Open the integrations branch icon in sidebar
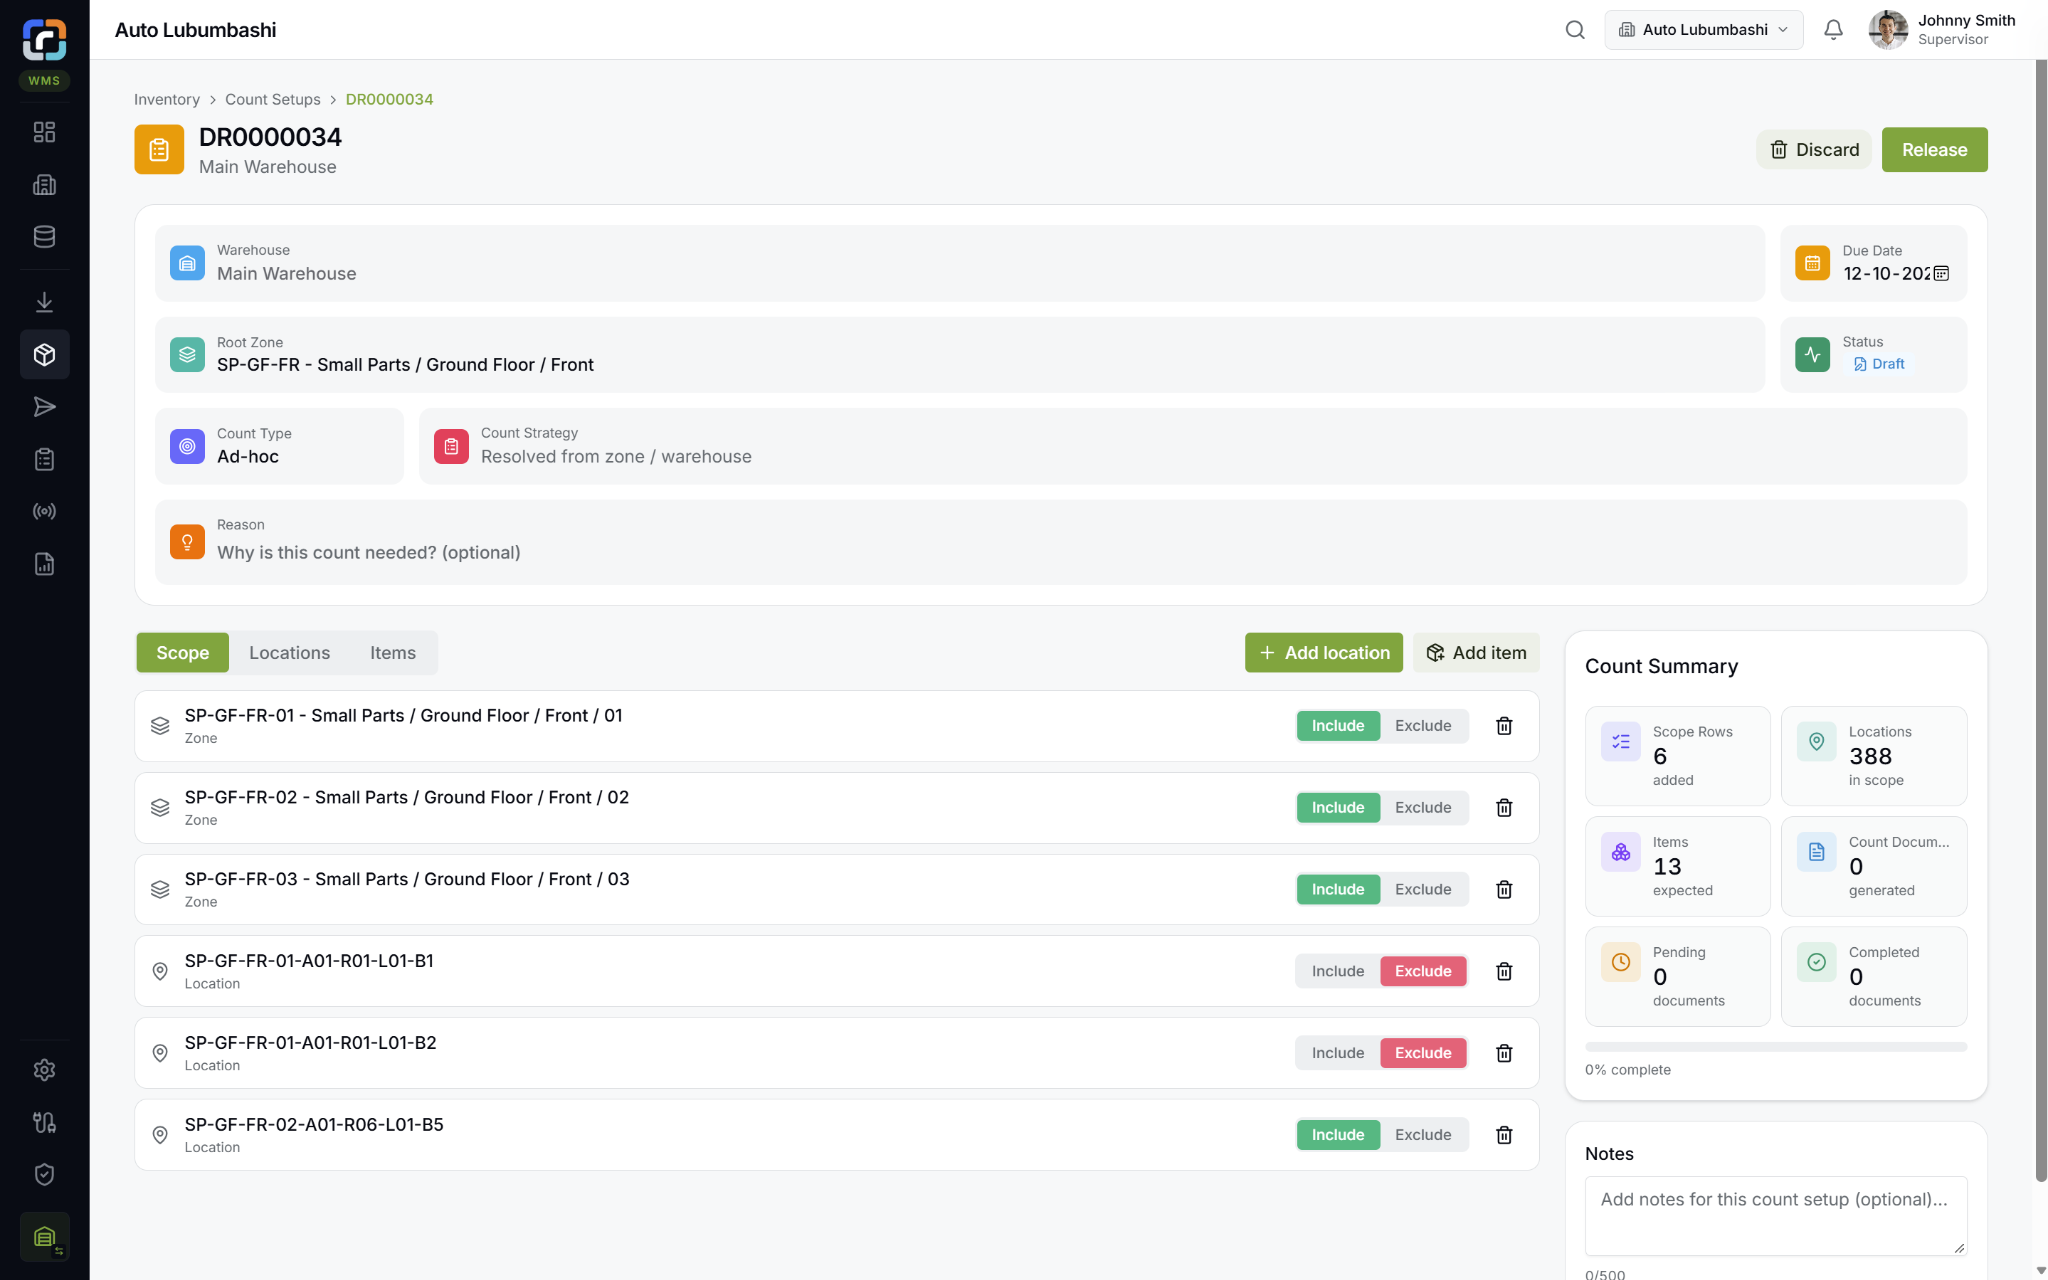This screenshot has height=1280, width=2048. click(44, 1122)
